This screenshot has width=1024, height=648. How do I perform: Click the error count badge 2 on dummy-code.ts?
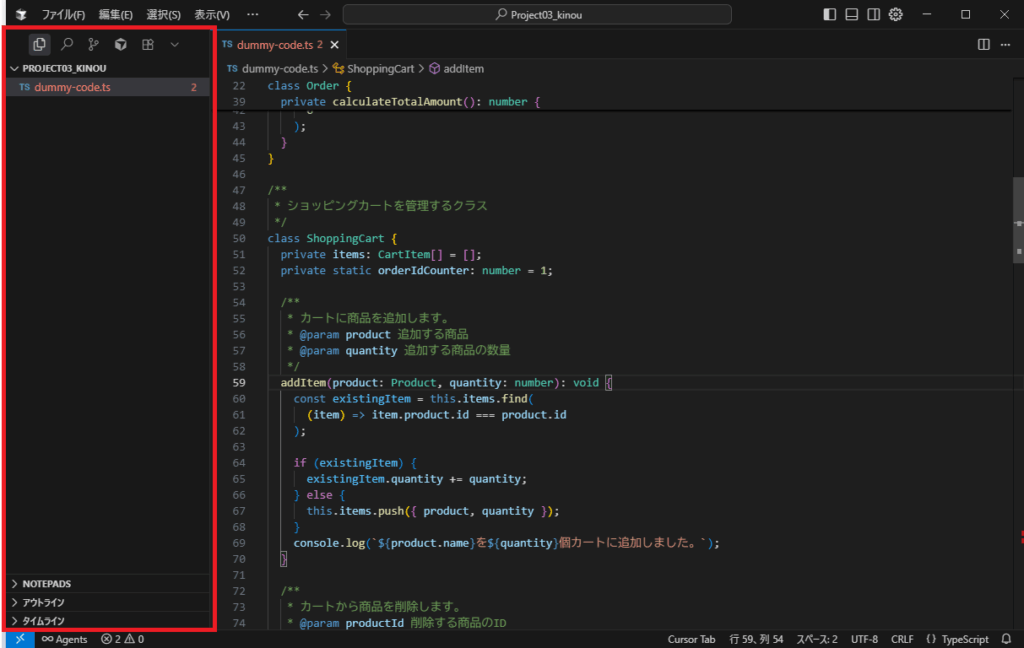coord(194,87)
